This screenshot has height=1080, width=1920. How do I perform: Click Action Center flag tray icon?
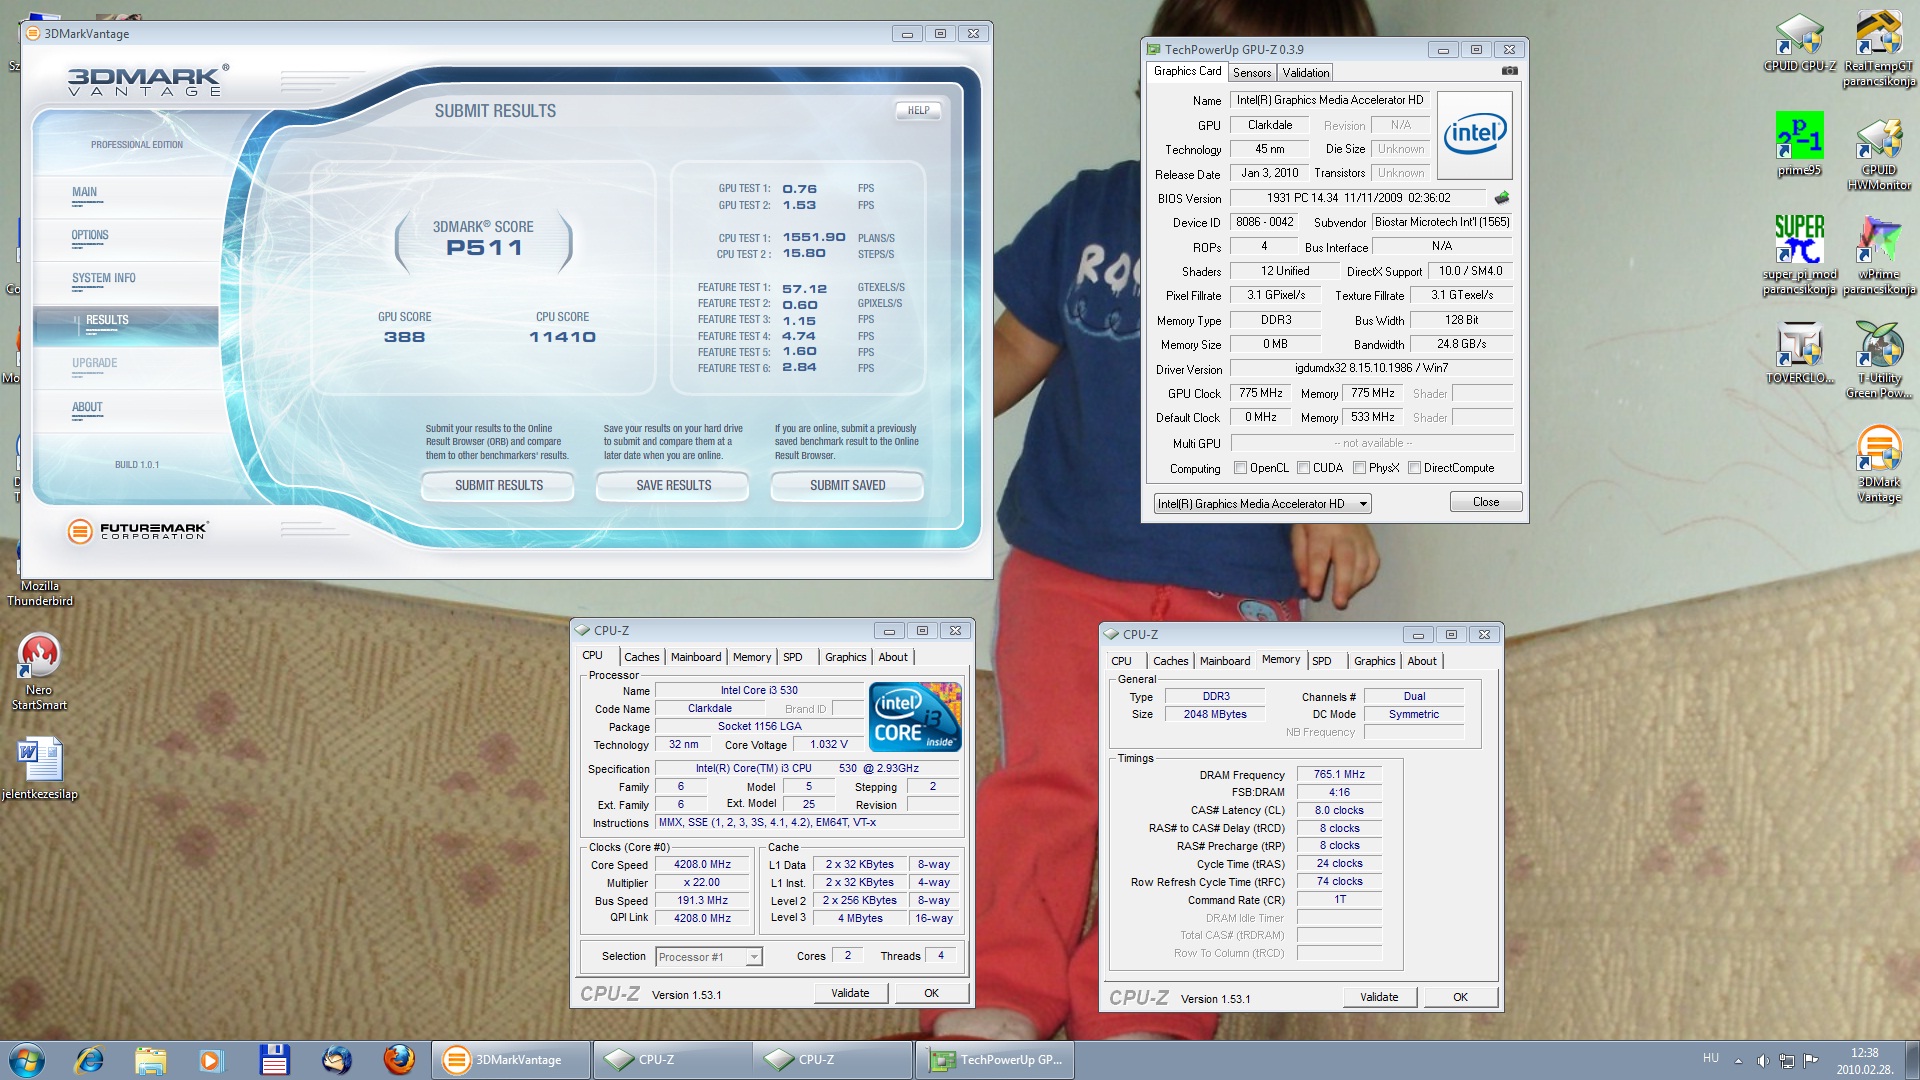[1811, 1060]
